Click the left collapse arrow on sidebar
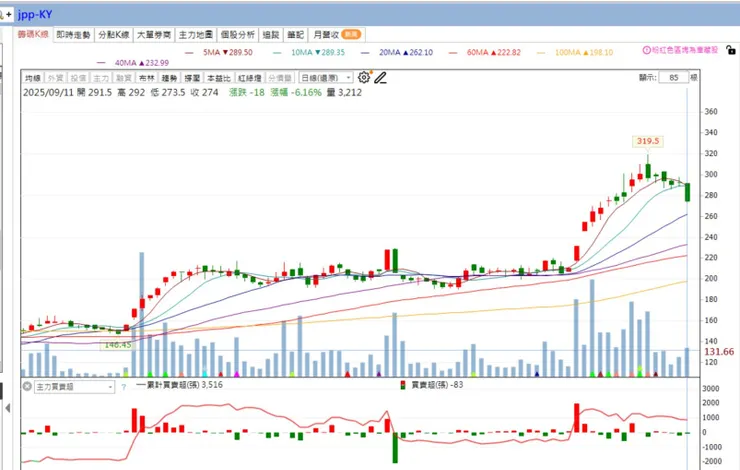This screenshot has width=740, height=470. click(x=8, y=408)
